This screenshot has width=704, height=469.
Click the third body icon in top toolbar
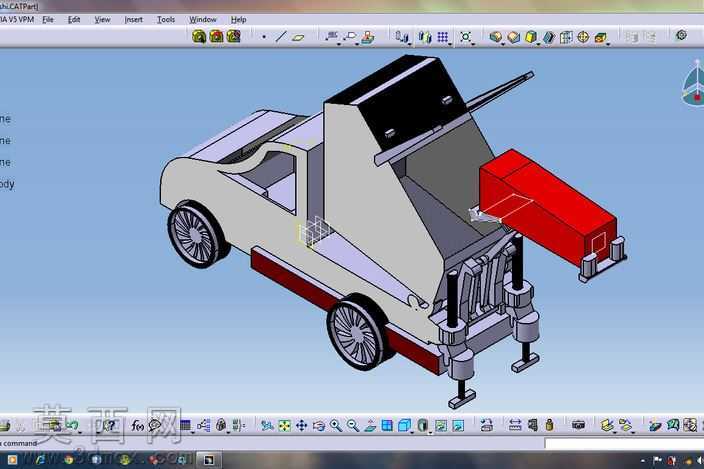click(x=233, y=36)
